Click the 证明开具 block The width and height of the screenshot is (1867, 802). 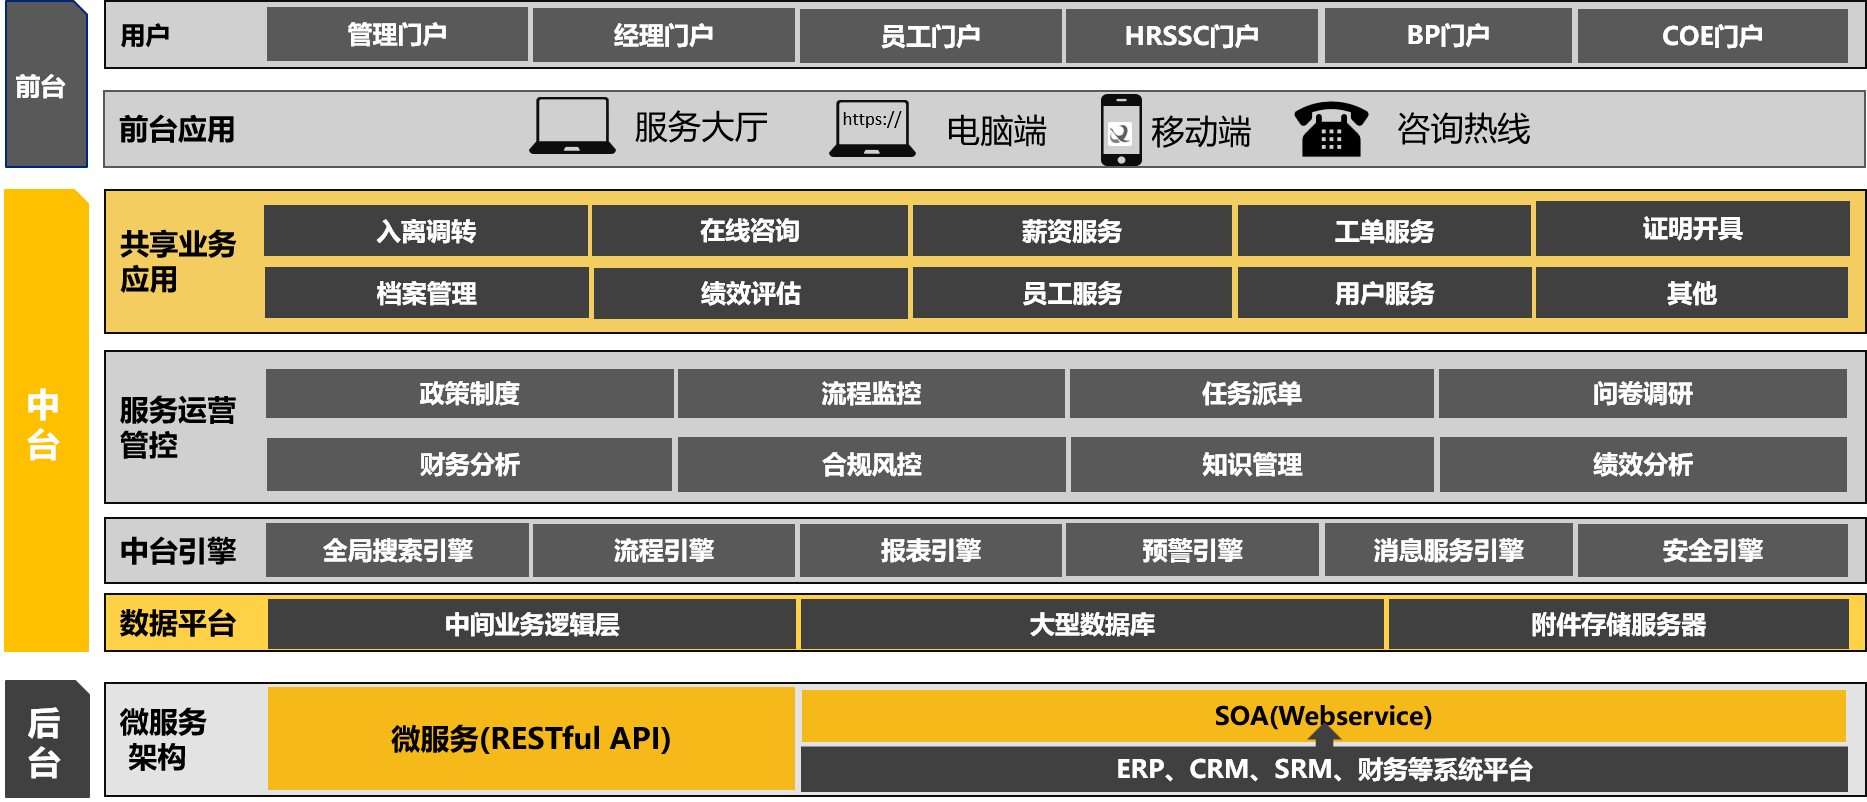pos(1692,229)
